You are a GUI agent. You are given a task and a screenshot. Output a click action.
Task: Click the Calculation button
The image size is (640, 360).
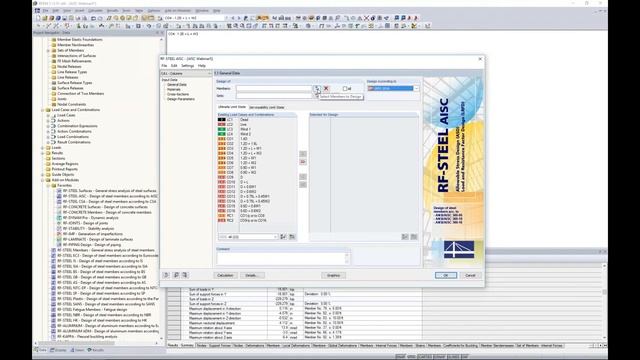pyautogui.click(x=225, y=276)
